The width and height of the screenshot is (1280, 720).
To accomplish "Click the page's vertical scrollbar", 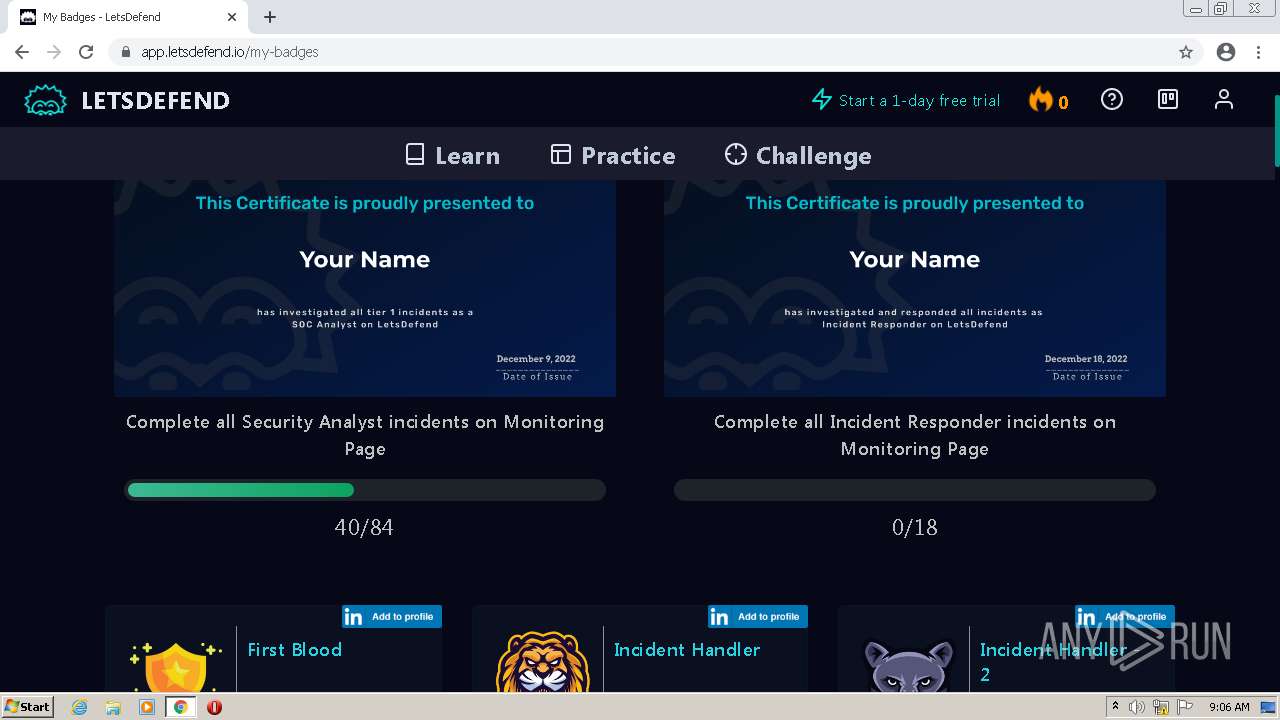I will click(x=1276, y=130).
